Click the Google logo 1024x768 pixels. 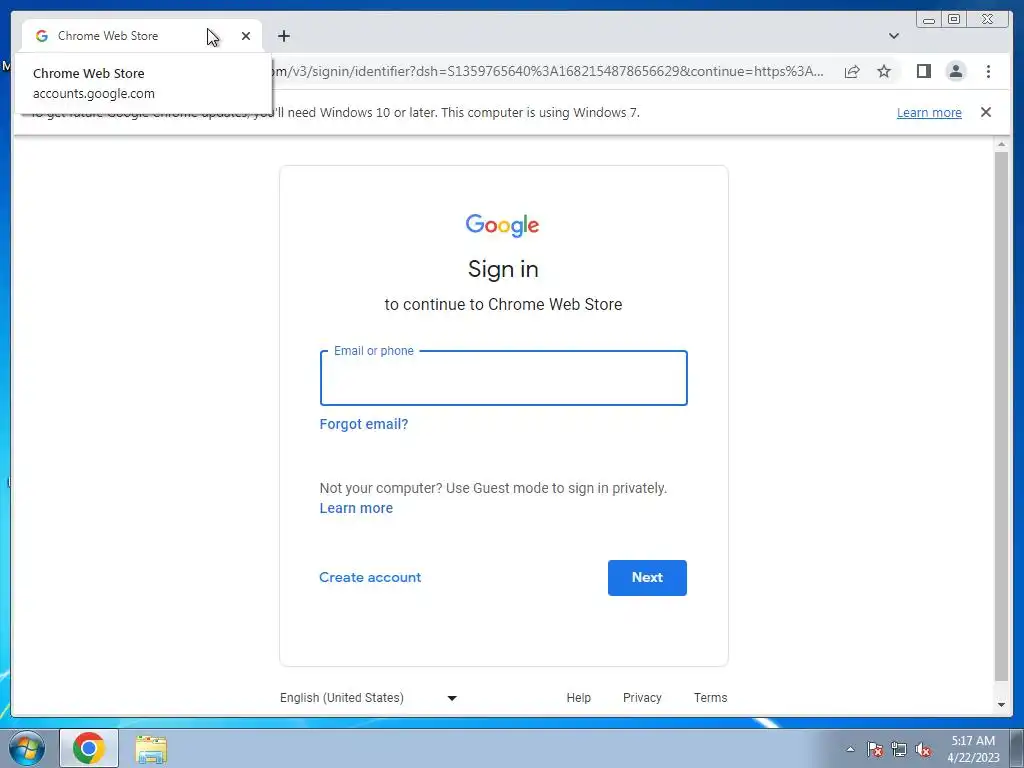502,225
